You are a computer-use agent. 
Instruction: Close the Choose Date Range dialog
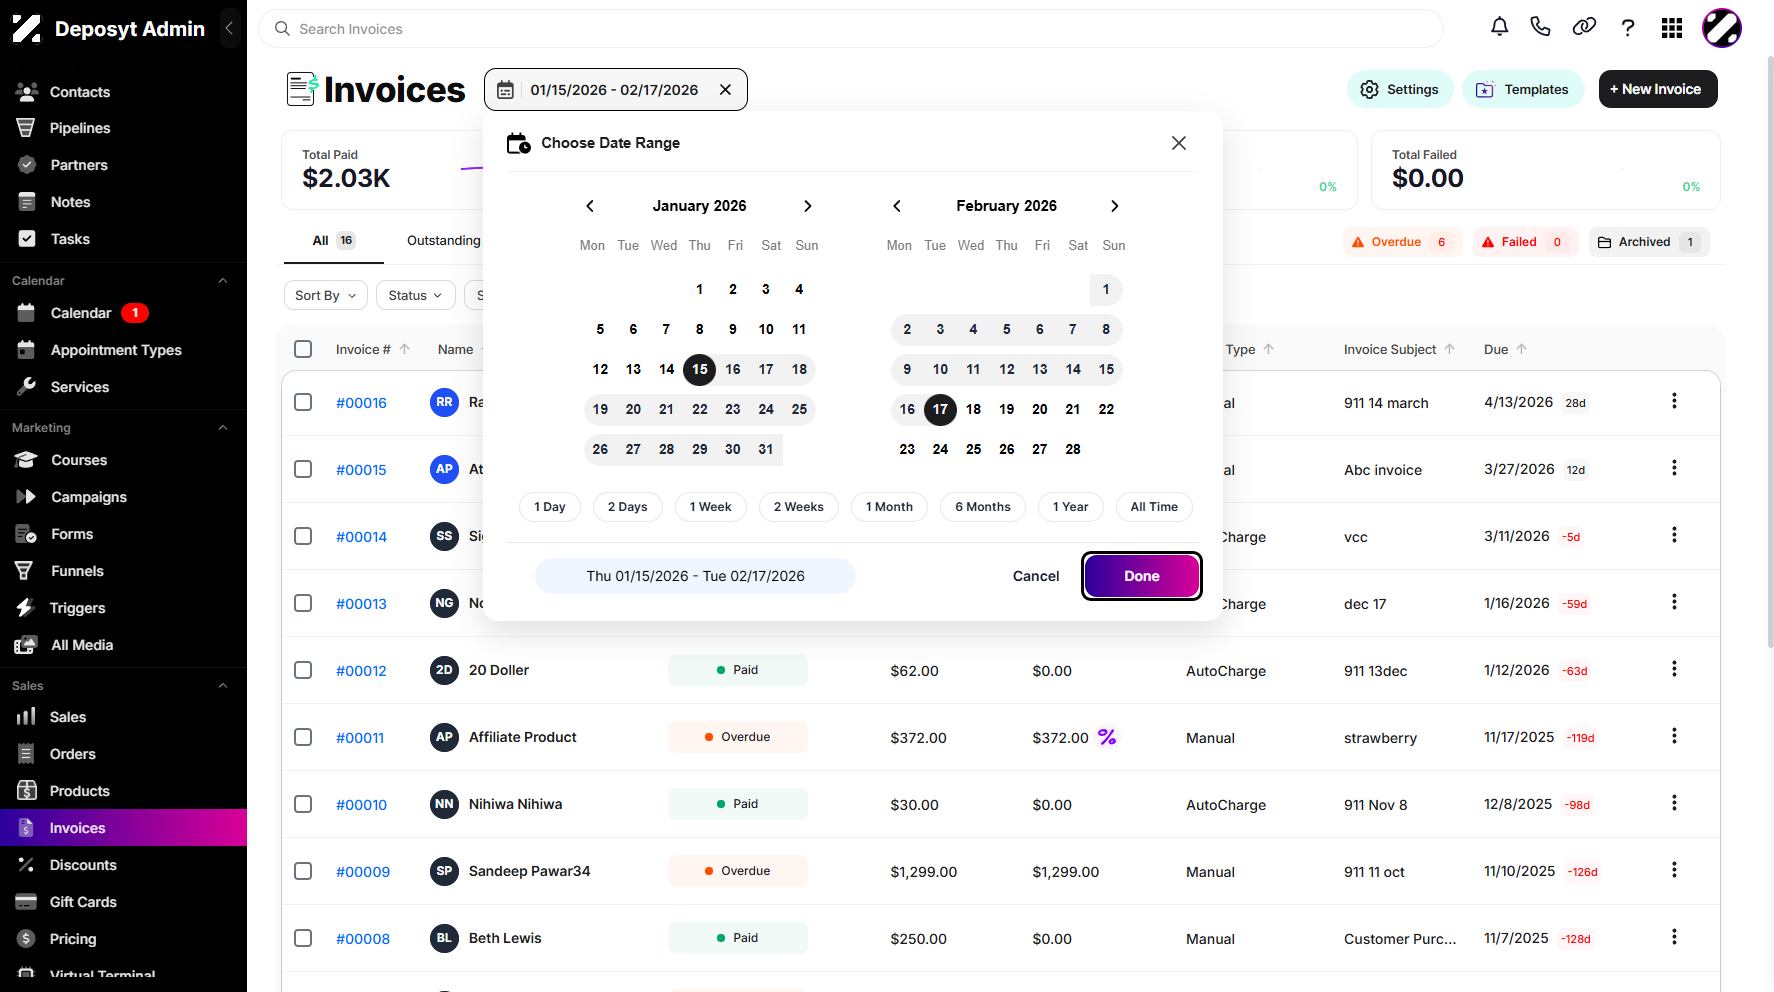pos(1179,143)
